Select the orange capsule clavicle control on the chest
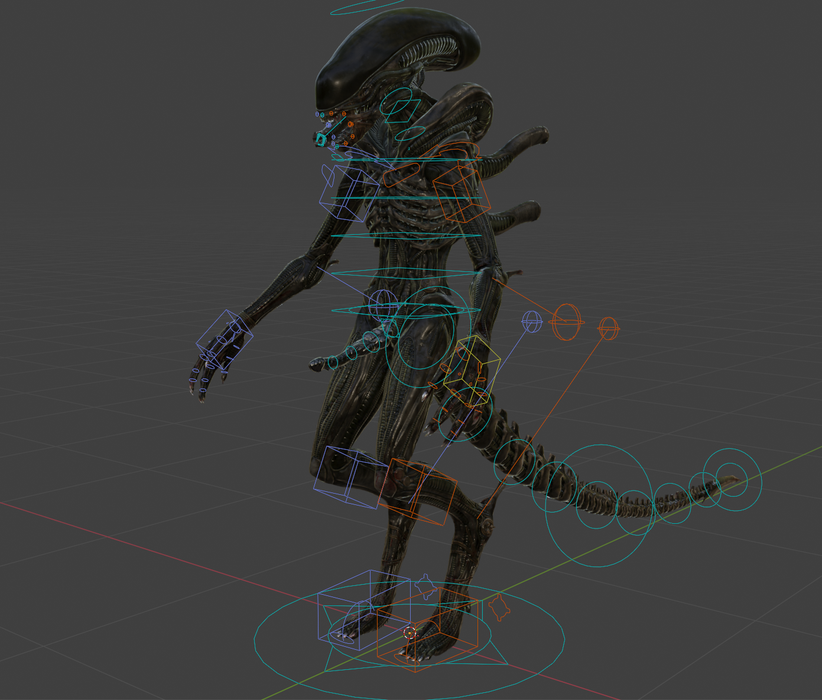The width and height of the screenshot is (822, 700). (402, 175)
